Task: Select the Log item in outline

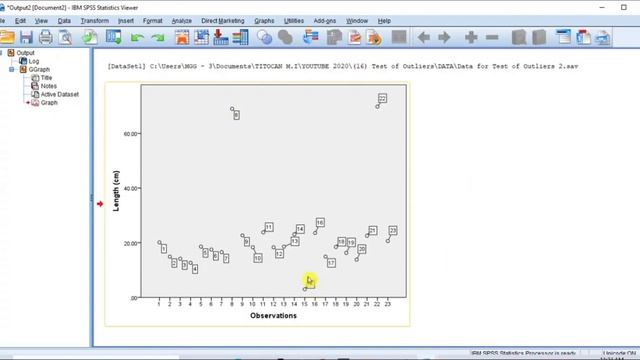Action: 34,61
